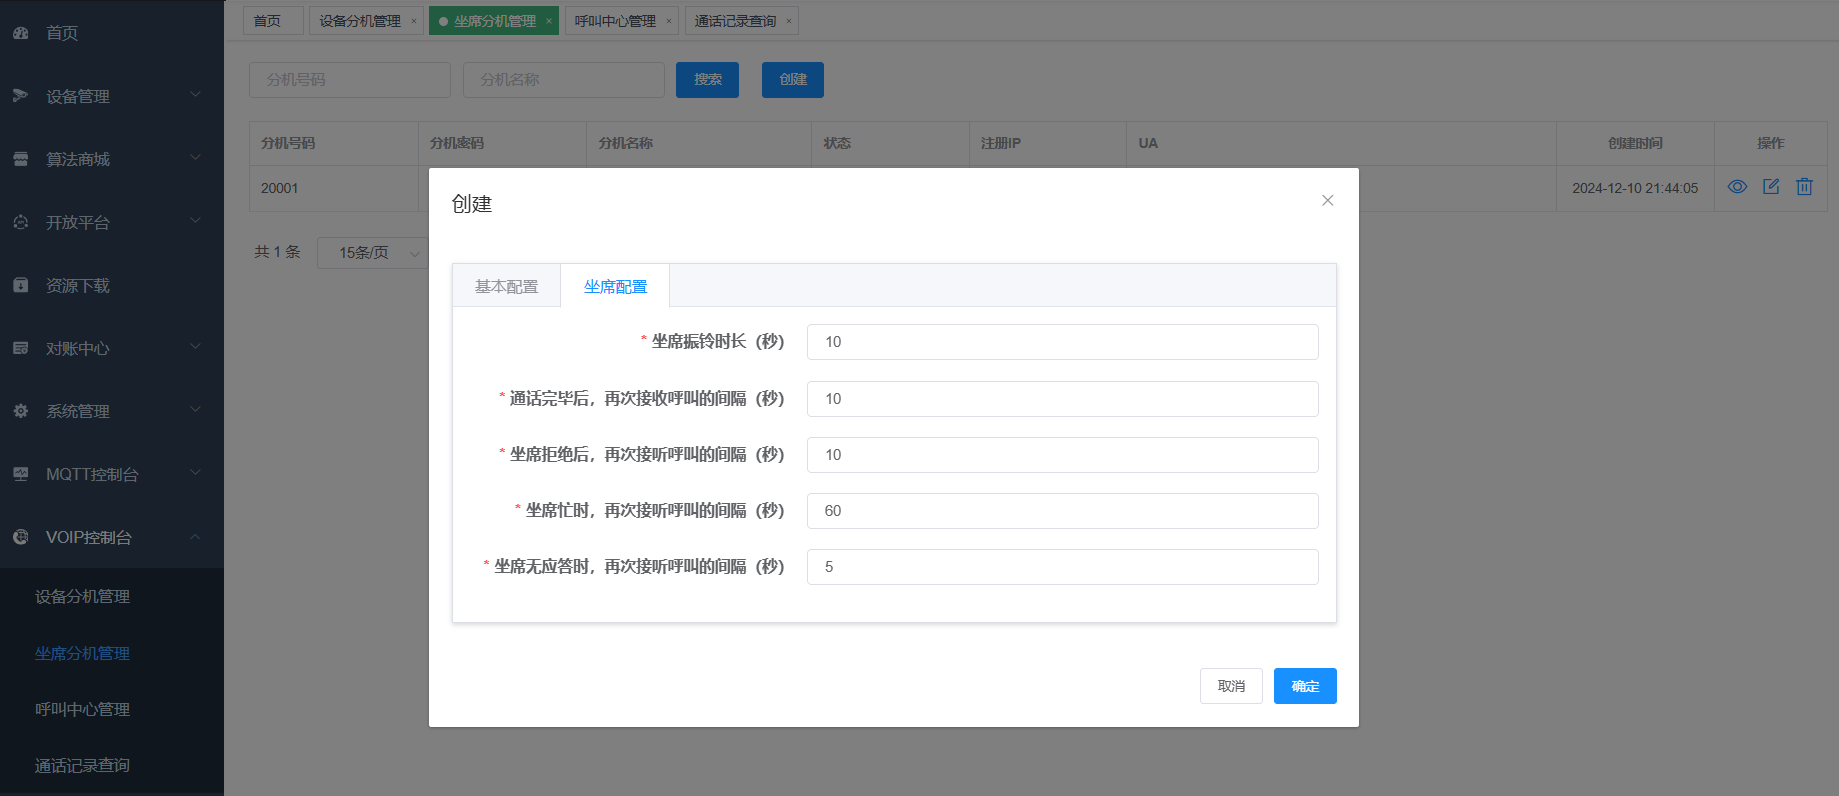Click the 系统管理 gear icon
Screen dimensions: 1839x796
click(x=21, y=411)
